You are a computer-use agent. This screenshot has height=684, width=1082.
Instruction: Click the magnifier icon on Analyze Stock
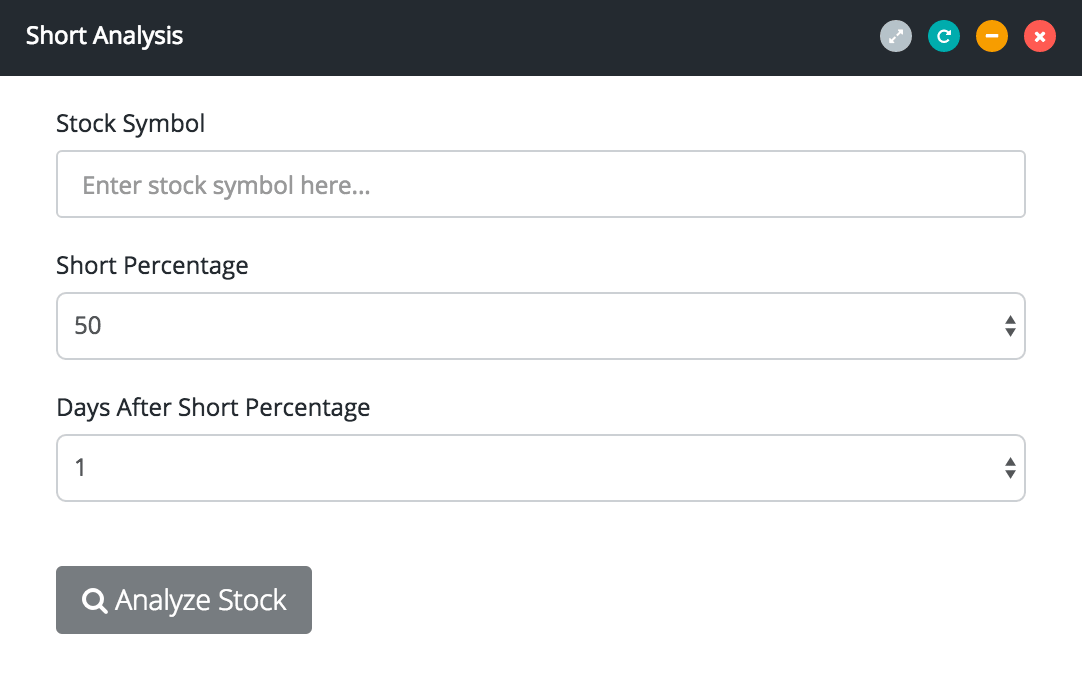click(95, 600)
